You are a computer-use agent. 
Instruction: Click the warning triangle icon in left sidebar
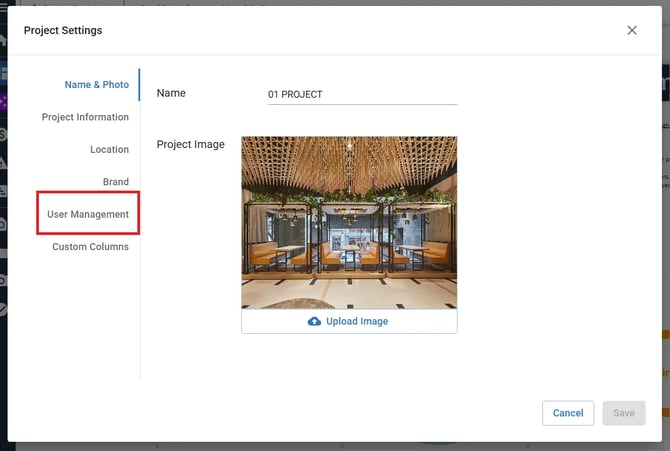click(3, 162)
